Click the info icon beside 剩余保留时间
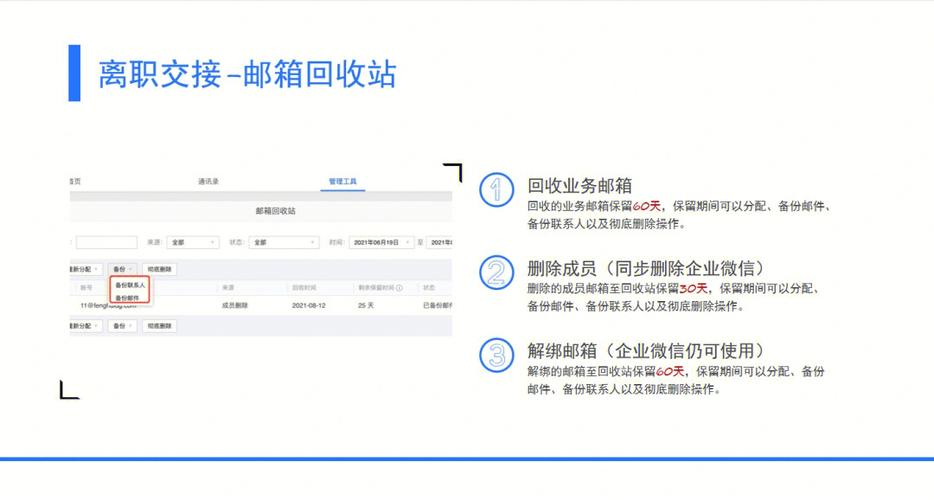Viewport: 934px width, 500px height. point(400,288)
